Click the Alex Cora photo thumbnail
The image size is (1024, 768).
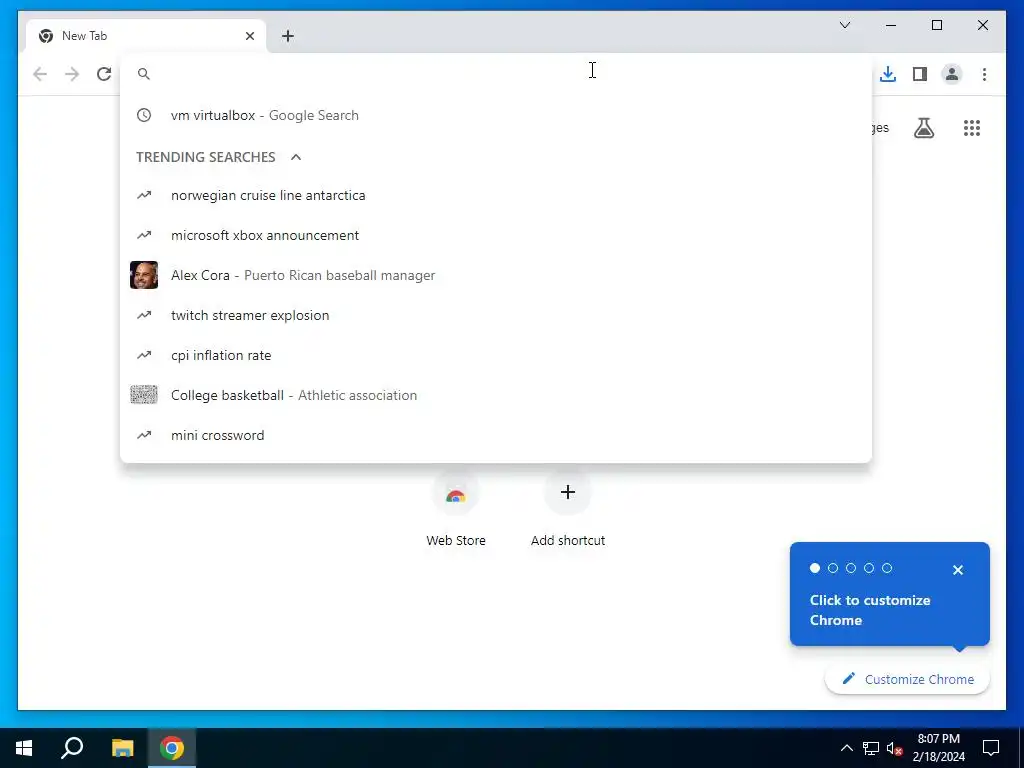point(144,275)
